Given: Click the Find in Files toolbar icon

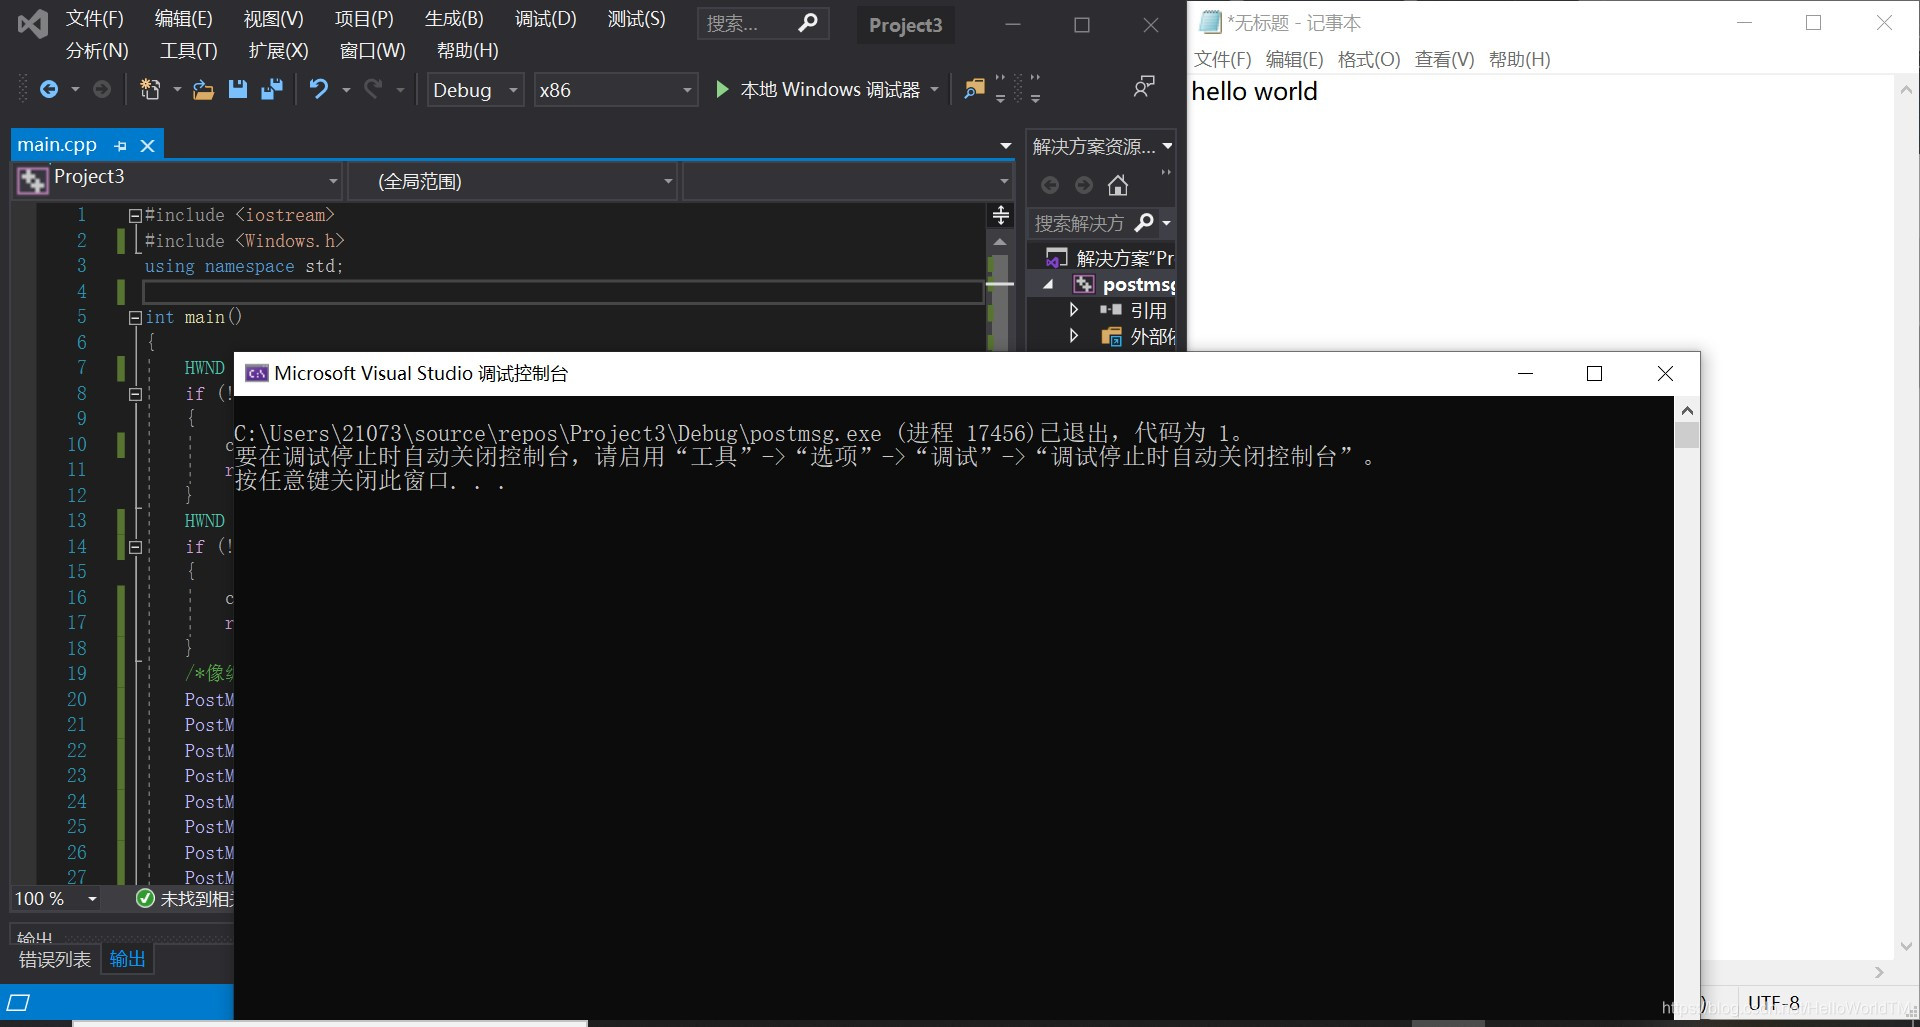Looking at the screenshot, I should [x=974, y=90].
